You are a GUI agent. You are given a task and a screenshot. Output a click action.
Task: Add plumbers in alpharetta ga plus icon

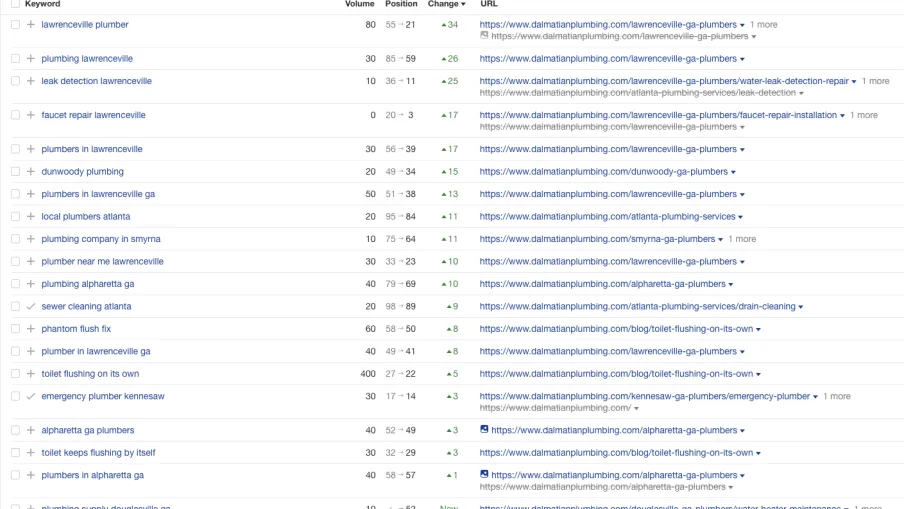[31, 476]
